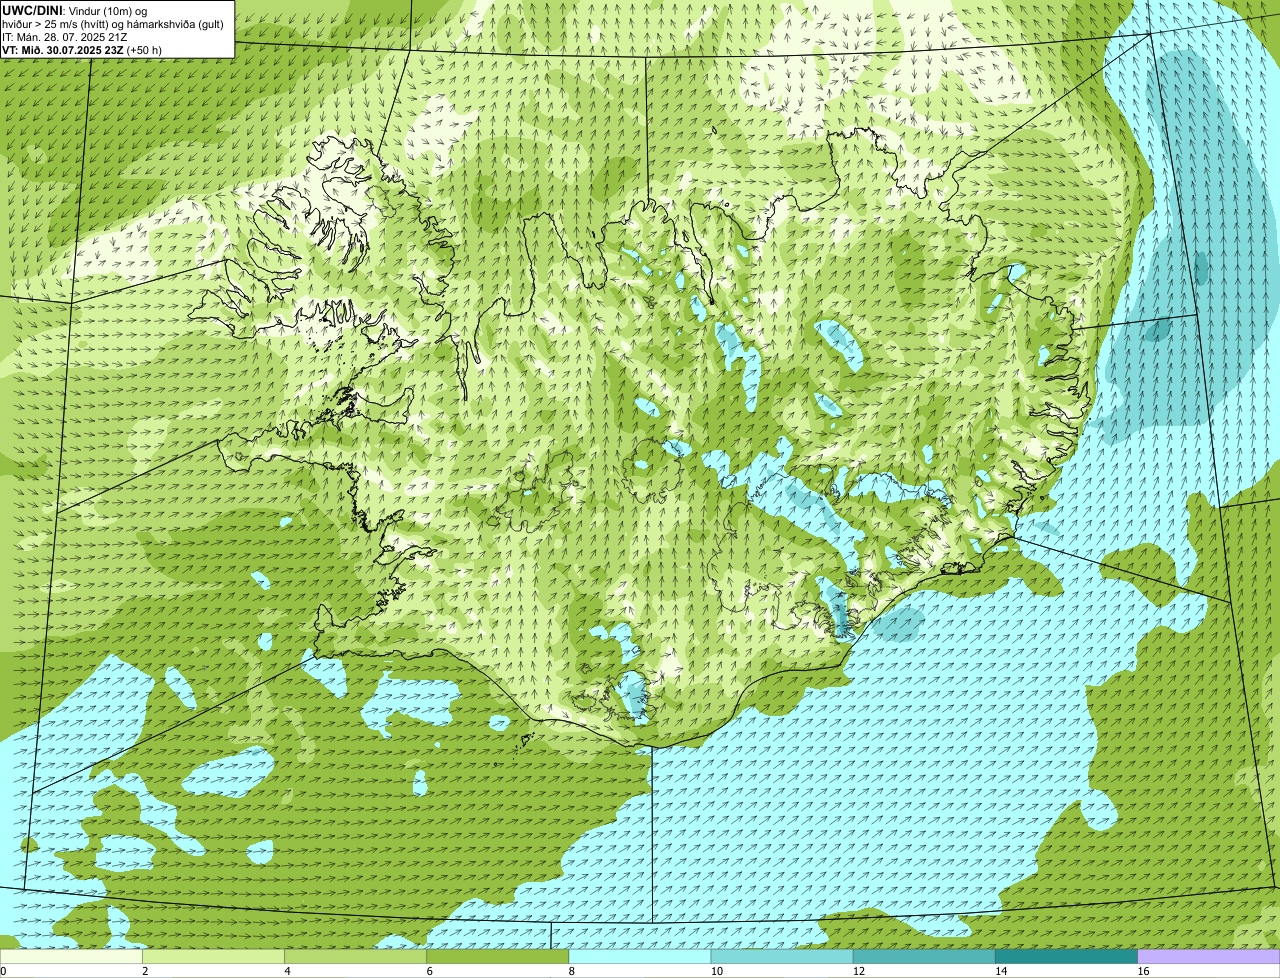This screenshot has height=978, width=1280.
Task: Click the "12" label under the color scale
Action: pos(859,971)
